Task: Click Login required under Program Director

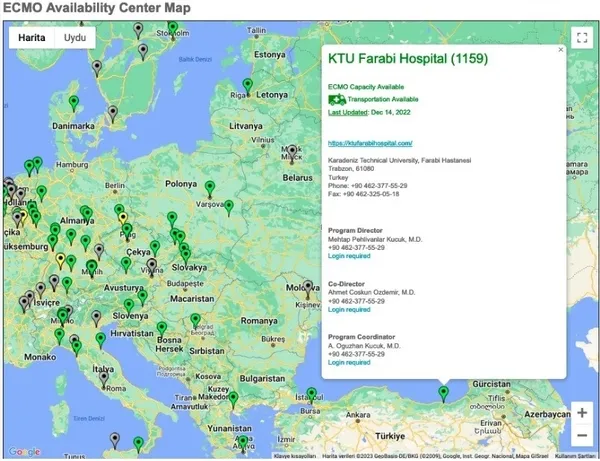Action: click(x=349, y=255)
